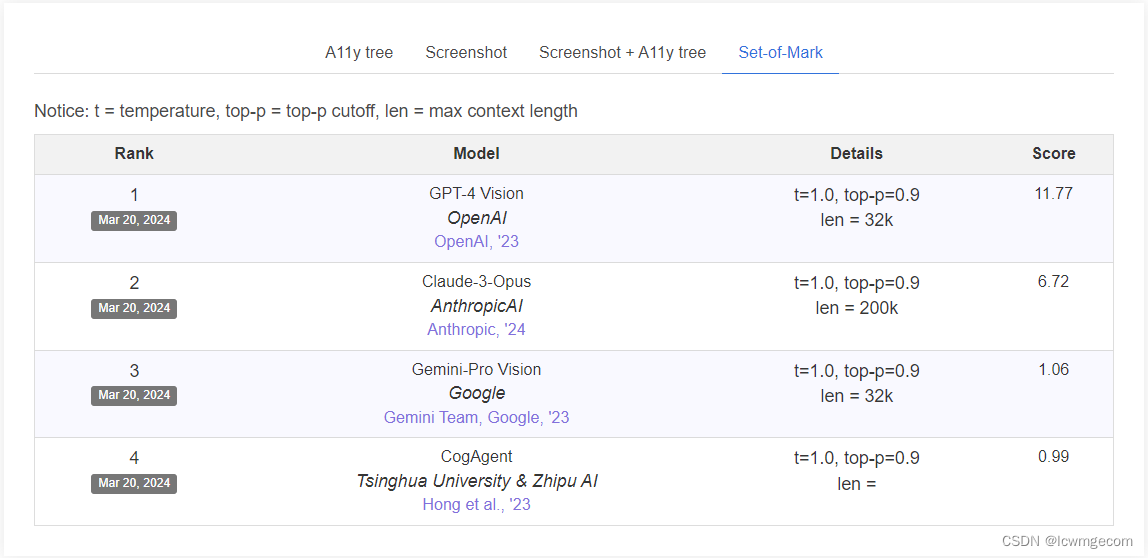This screenshot has width=1148, height=558.
Task: Click the len = 200k detail
Action: (857, 308)
